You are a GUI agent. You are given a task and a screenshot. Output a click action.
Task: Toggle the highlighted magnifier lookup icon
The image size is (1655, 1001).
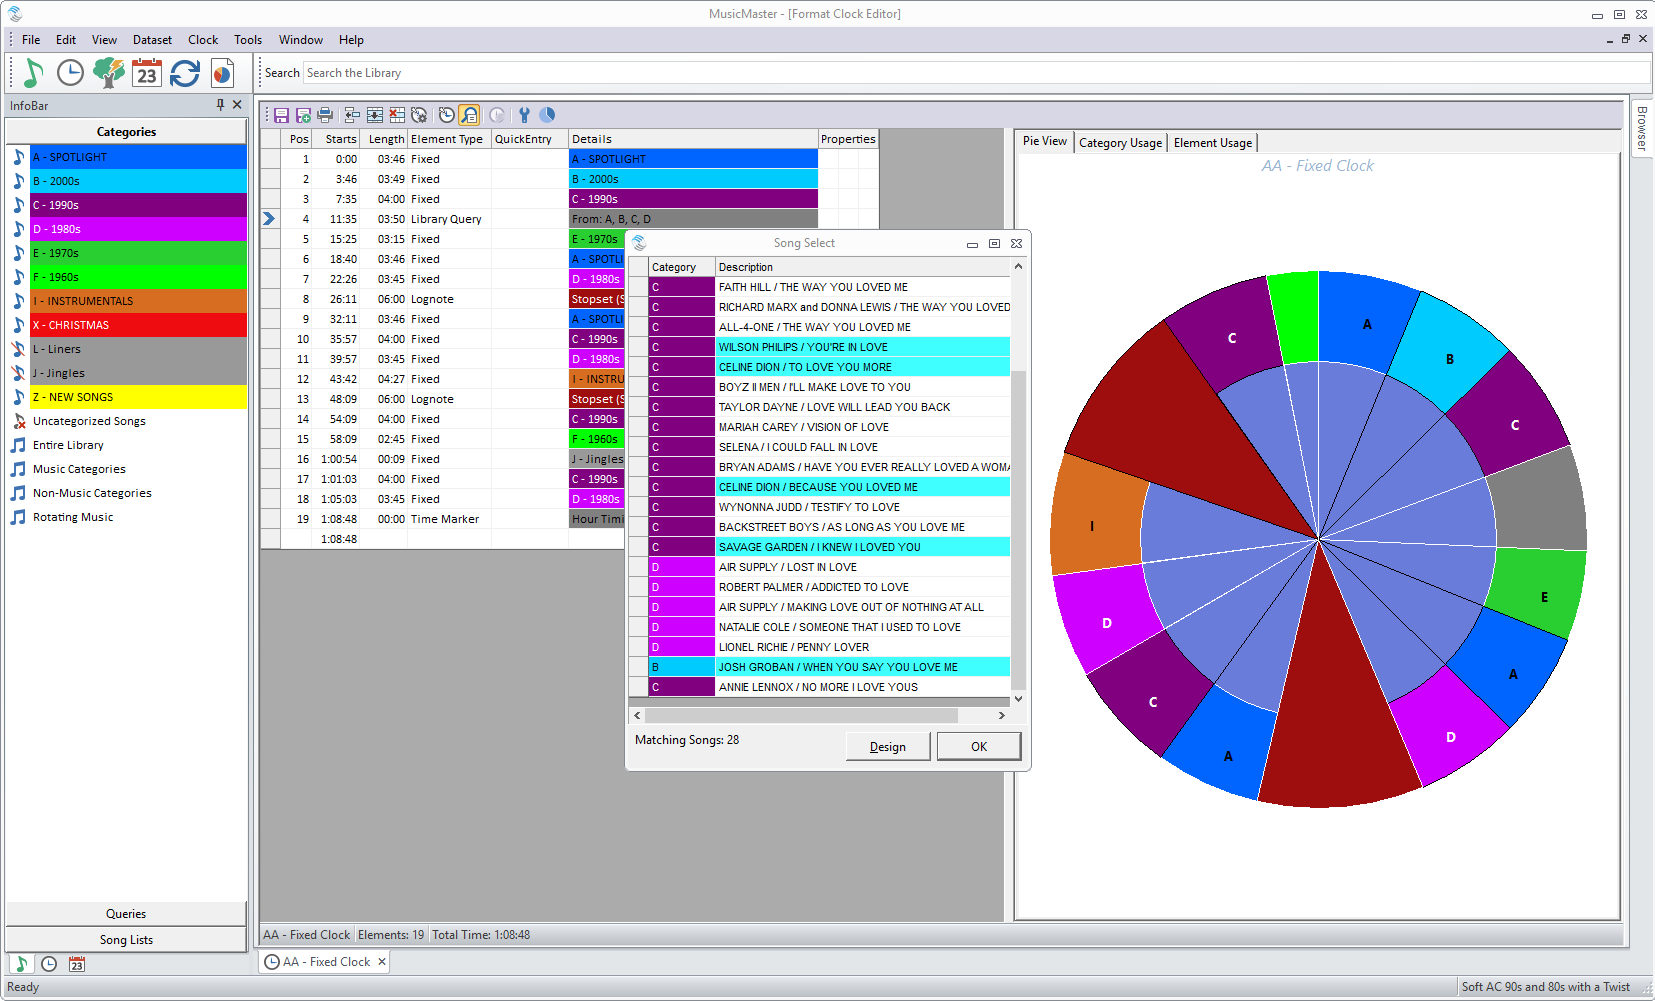point(469,115)
